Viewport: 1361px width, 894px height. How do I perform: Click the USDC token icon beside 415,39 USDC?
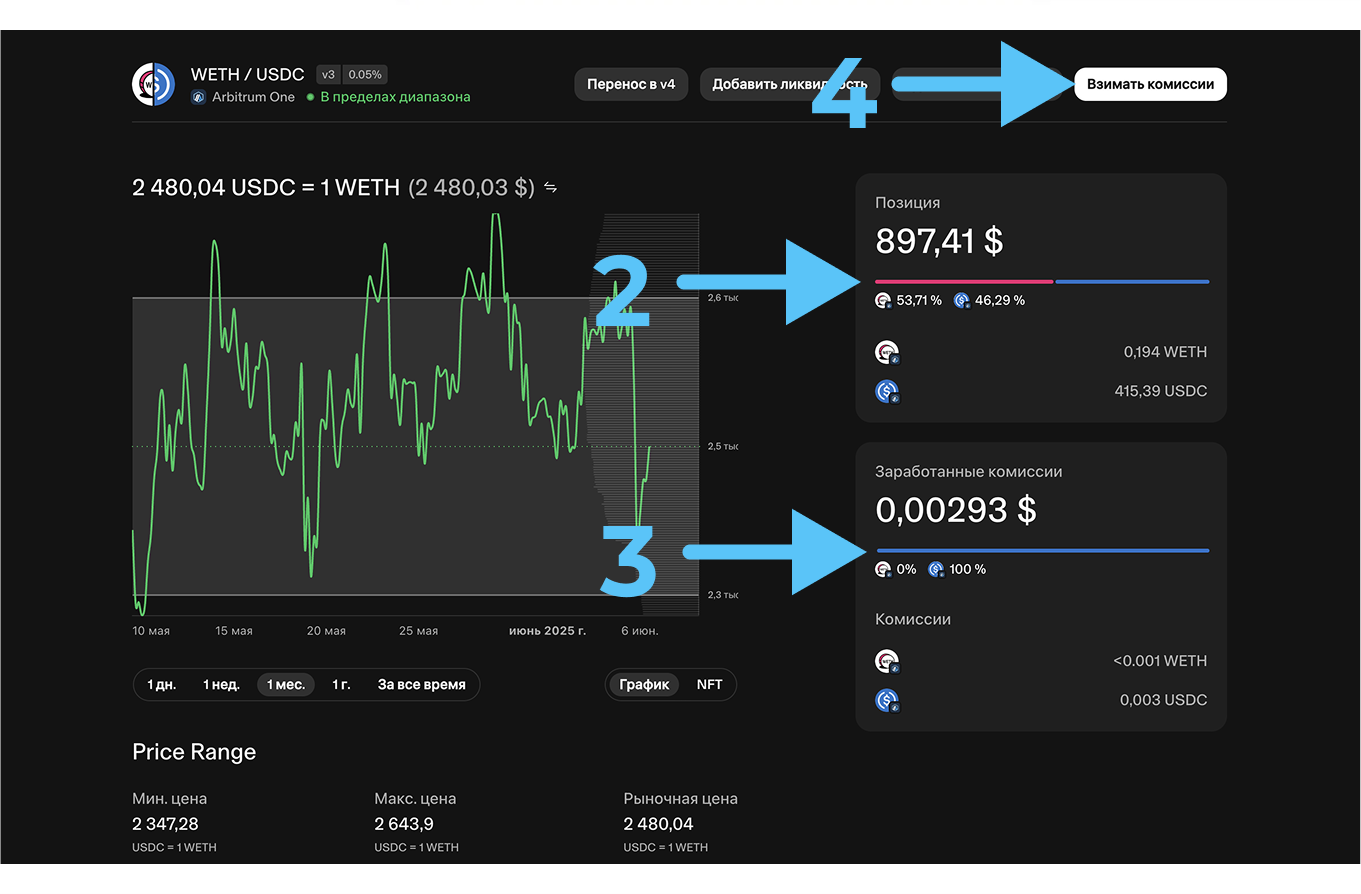click(886, 392)
